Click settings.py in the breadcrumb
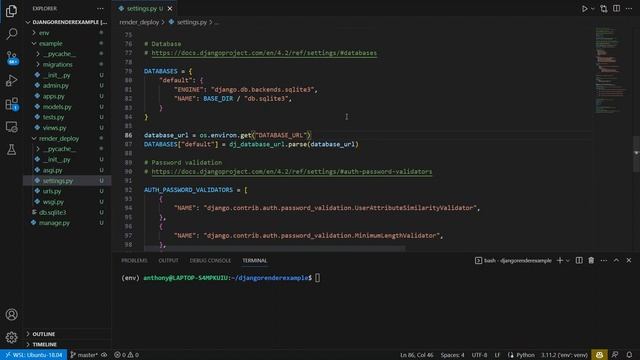This screenshot has height=360, width=640. click(x=192, y=22)
